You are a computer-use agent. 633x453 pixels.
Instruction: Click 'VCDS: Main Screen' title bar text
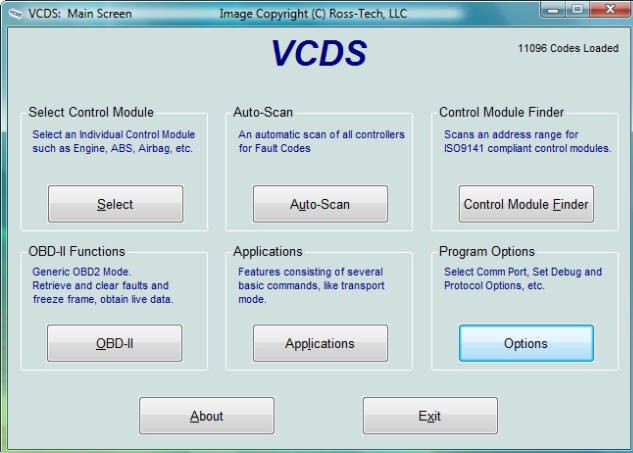(80, 14)
